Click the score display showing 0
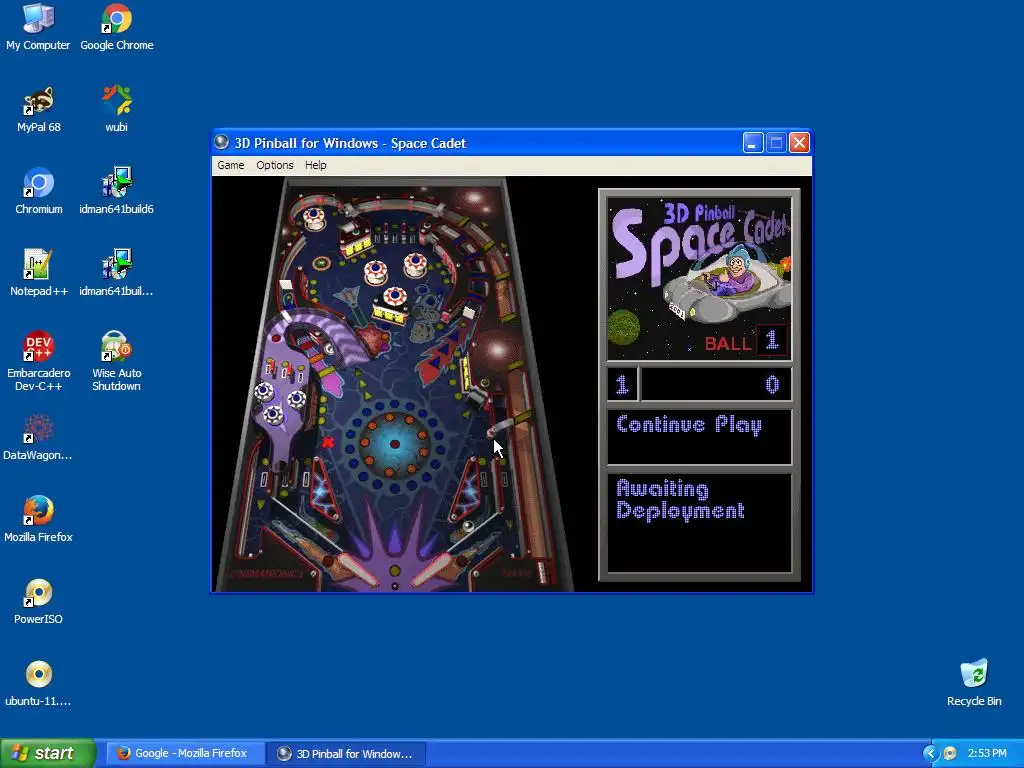1024x768 pixels. point(717,384)
